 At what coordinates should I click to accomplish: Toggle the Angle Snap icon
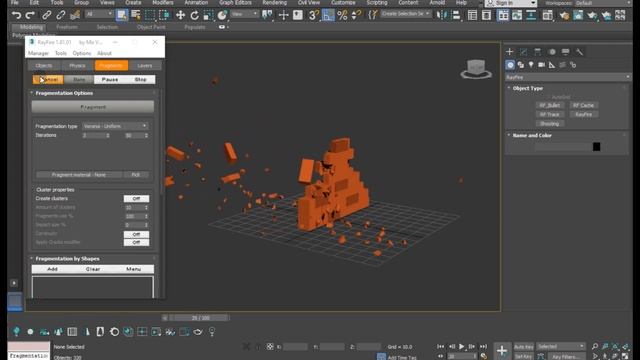tap(328, 16)
